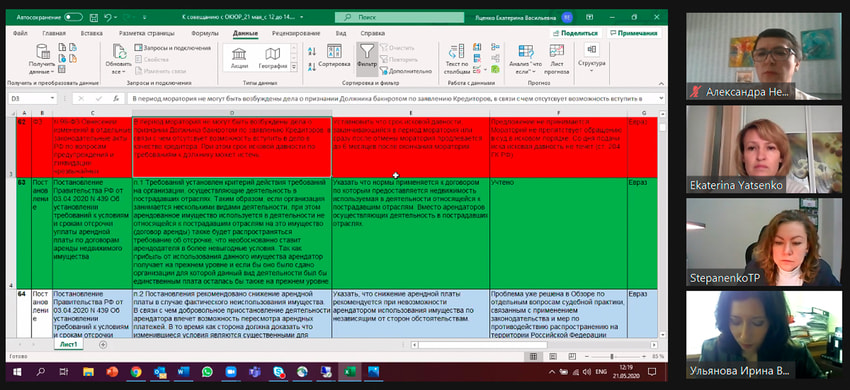Screen dimensions: 850x390
Task: Click the Поделиться button
Action: pos(575,33)
